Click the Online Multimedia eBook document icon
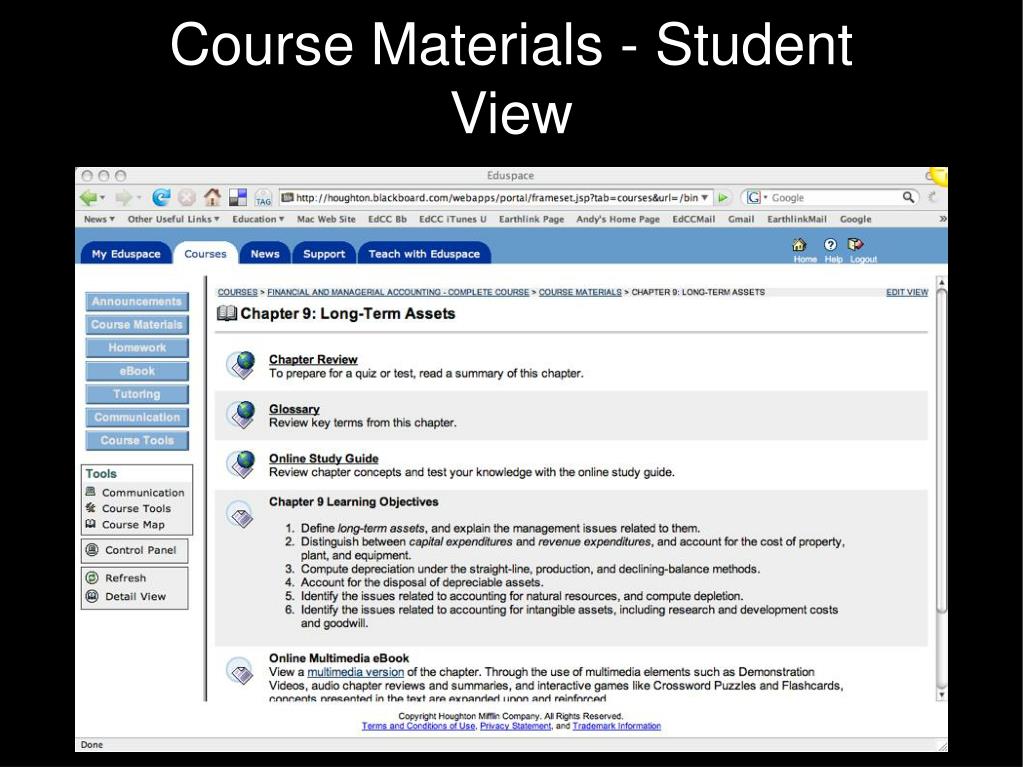This screenshot has height=767, width=1023. [x=239, y=671]
